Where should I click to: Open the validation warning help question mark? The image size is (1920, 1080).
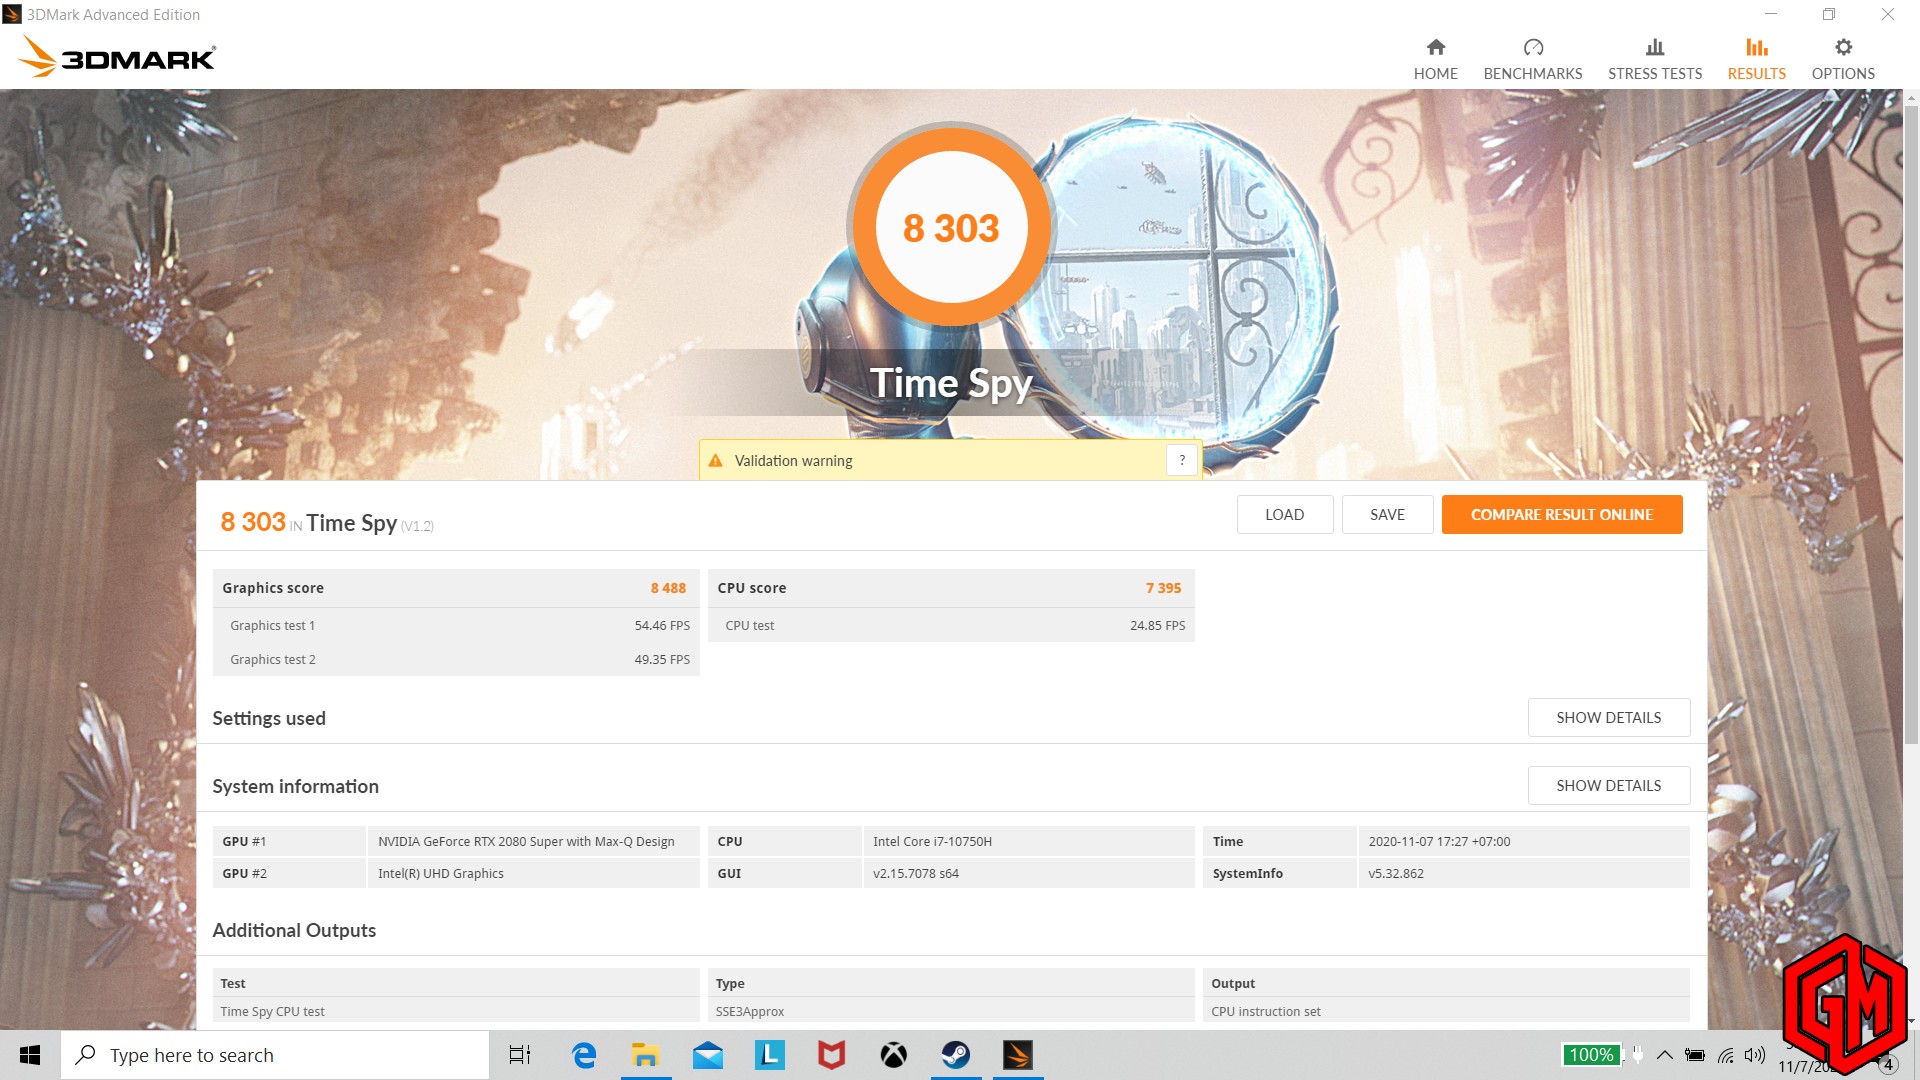(1182, 460)
